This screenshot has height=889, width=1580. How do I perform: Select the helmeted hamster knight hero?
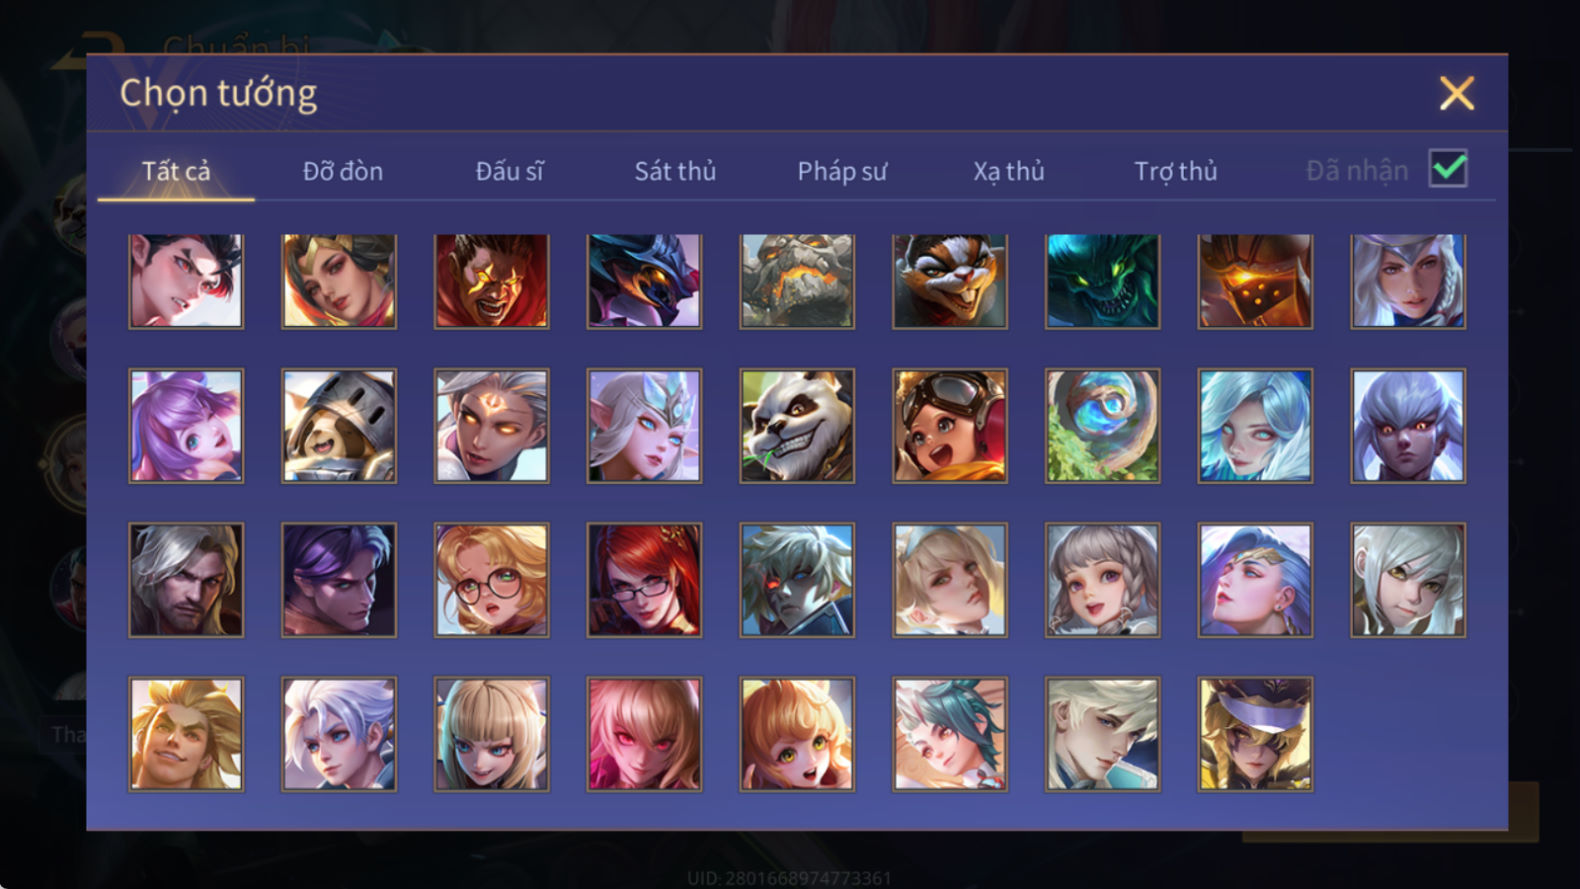point(339,426)
